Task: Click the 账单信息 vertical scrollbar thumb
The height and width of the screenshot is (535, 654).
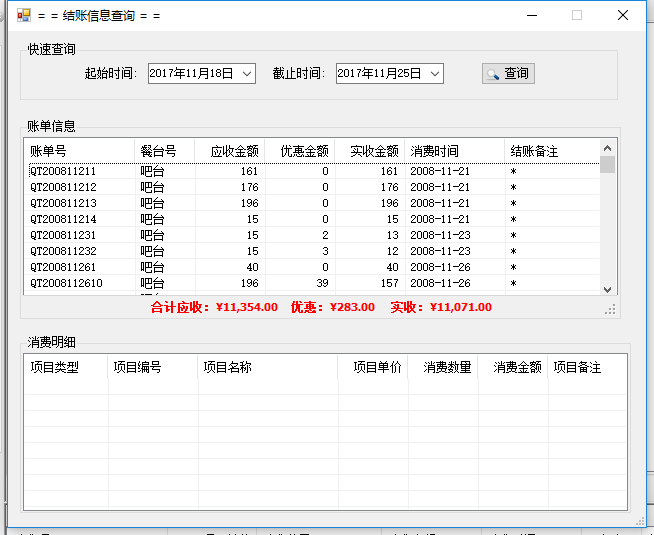Action: pyautogui.click(x=607, y=164)
